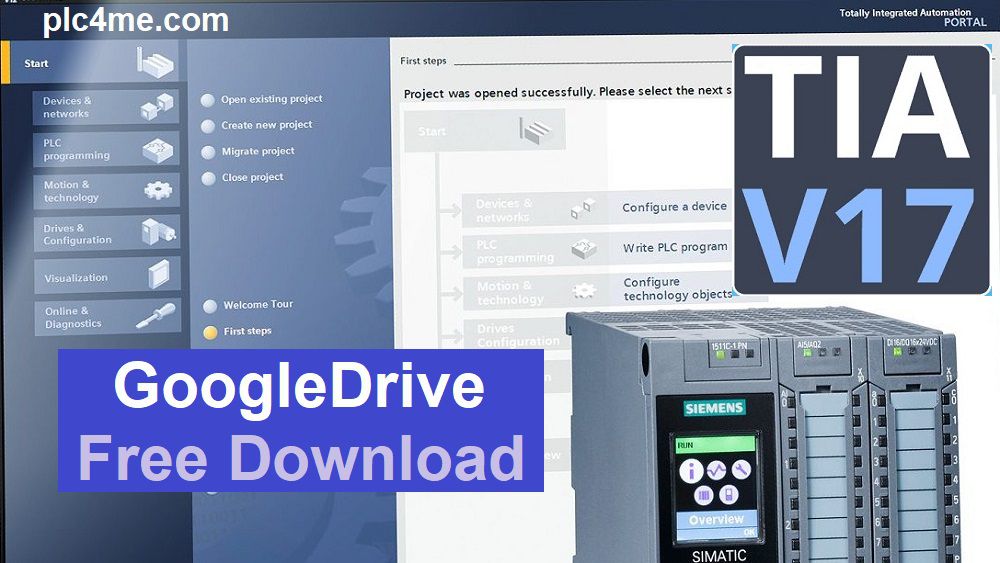The width and height of the screenshot is (1000, 563).
Task: Click the gear icon beside Configure technology objects
Action: coord(583,291)
